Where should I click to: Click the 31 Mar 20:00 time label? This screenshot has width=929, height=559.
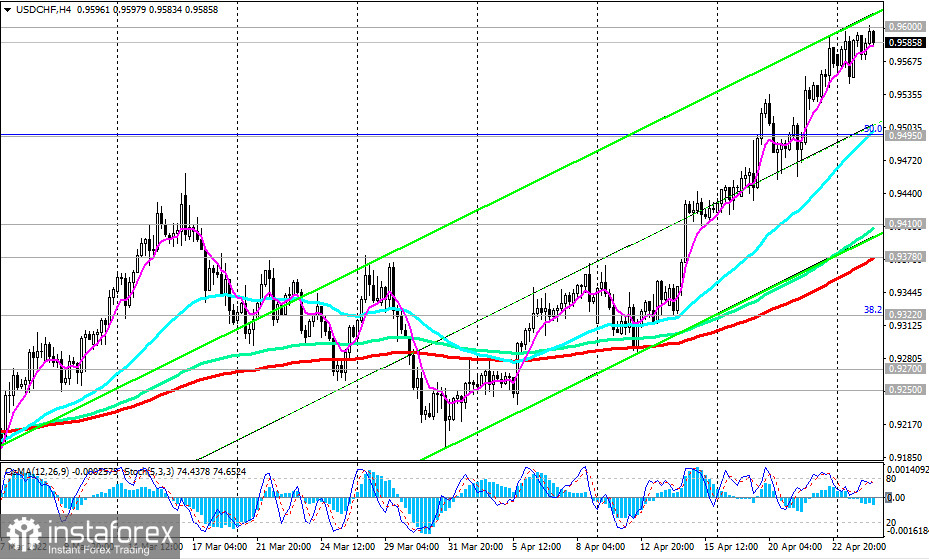click(x=475, y=546)
